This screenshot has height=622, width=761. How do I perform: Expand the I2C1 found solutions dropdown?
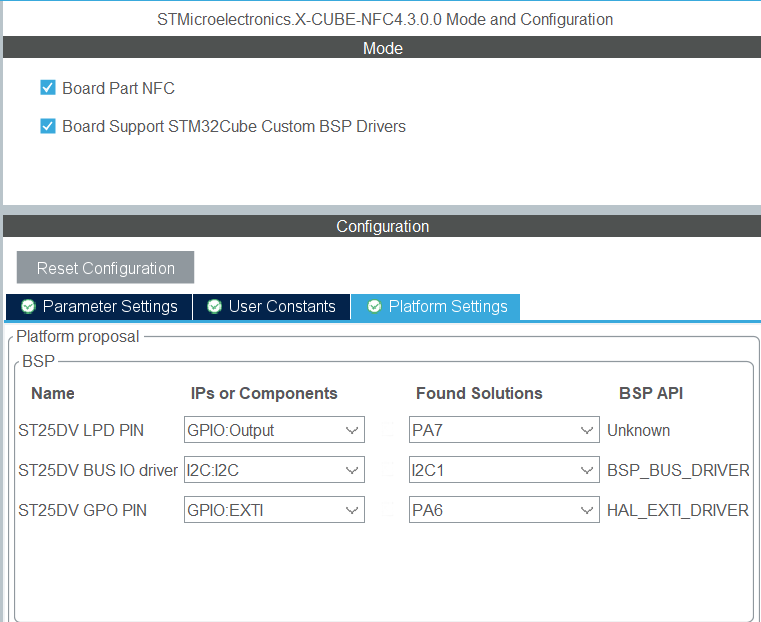point(504,470)
